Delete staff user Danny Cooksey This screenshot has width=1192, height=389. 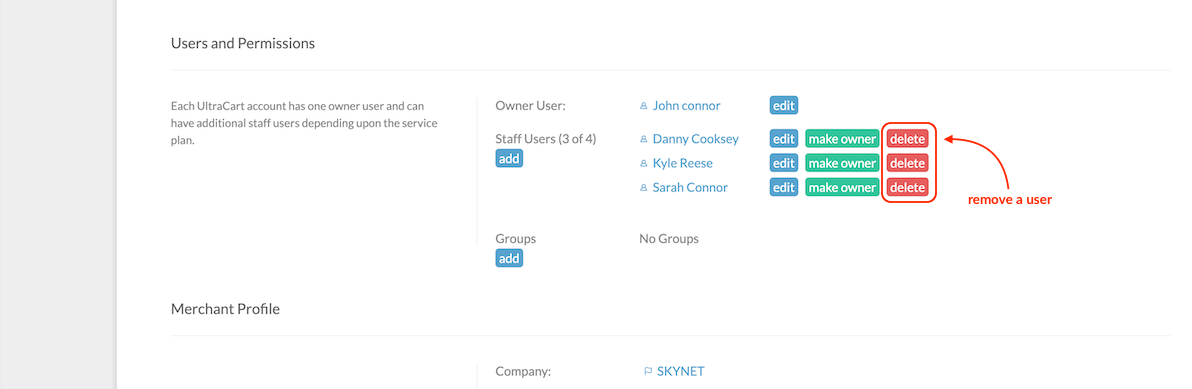(x=908, y=139)
